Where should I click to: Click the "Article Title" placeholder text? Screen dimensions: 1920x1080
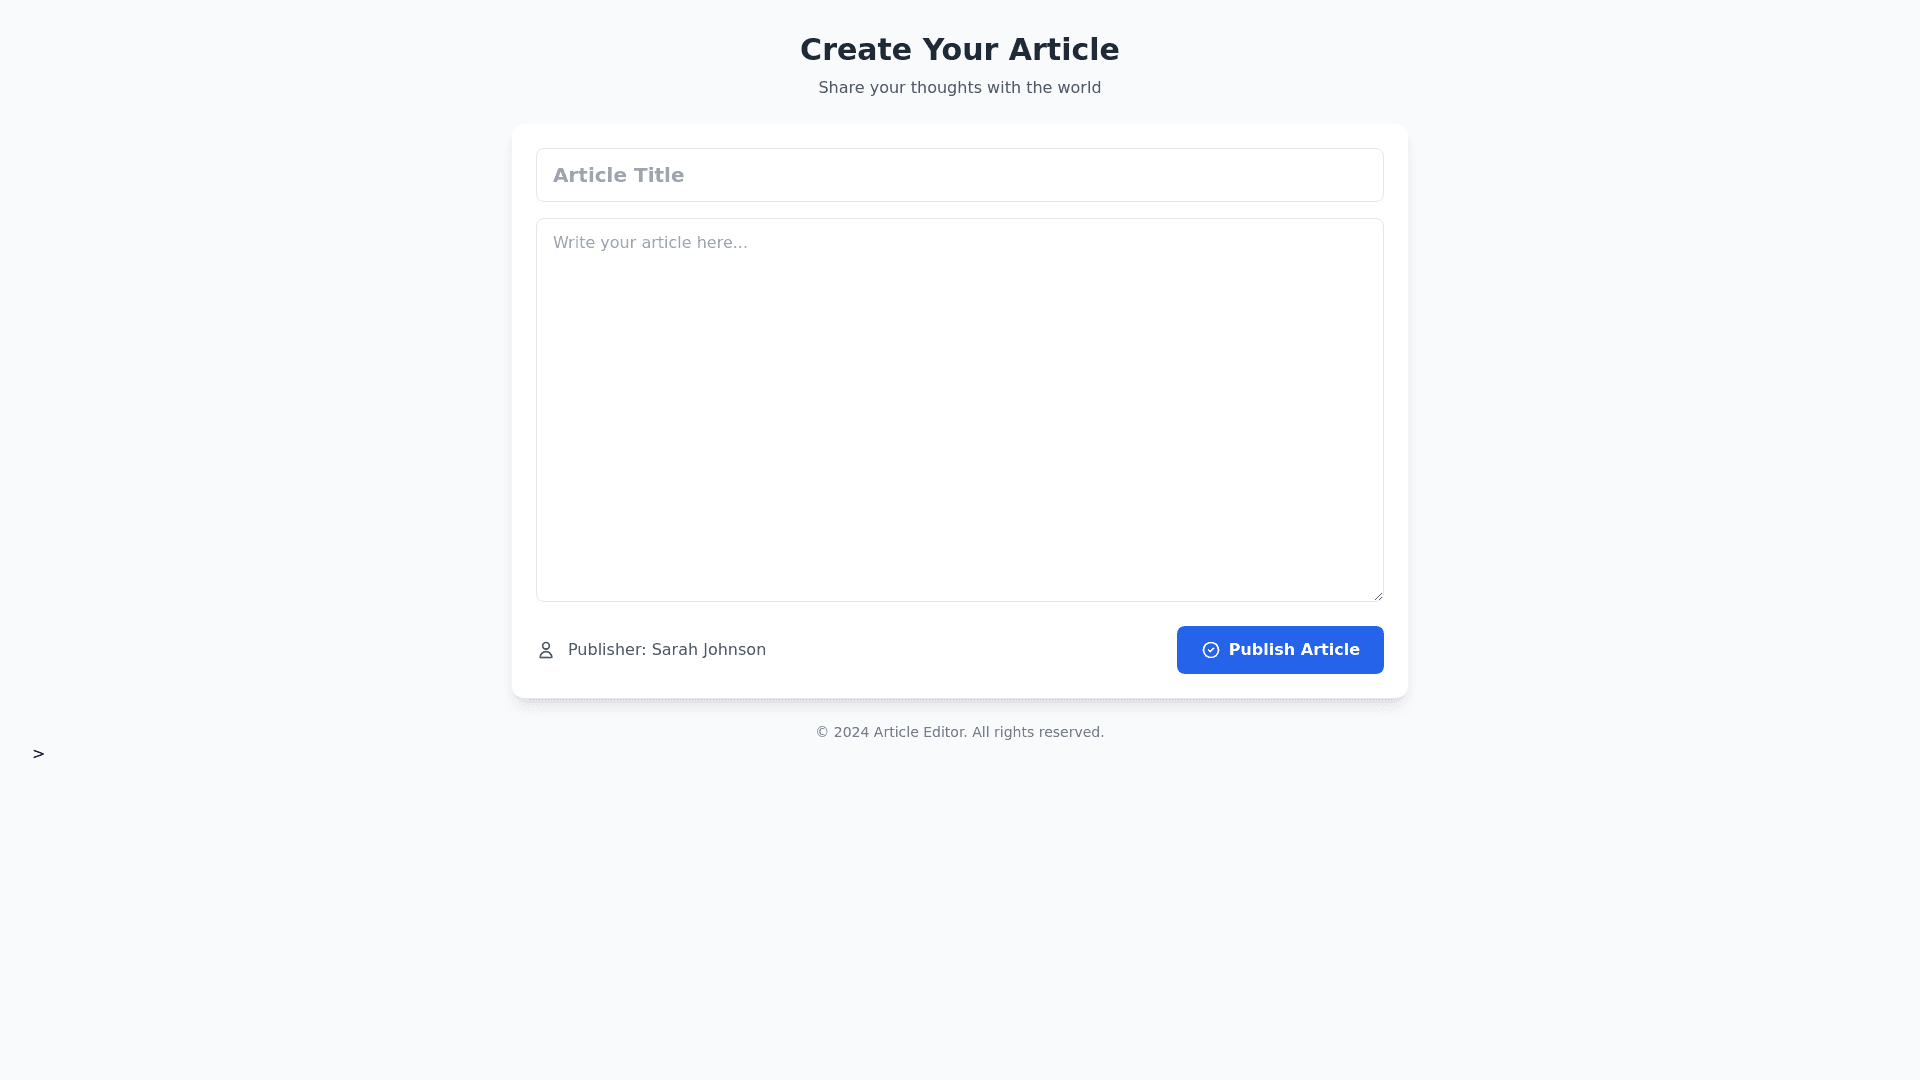(618, 175)
